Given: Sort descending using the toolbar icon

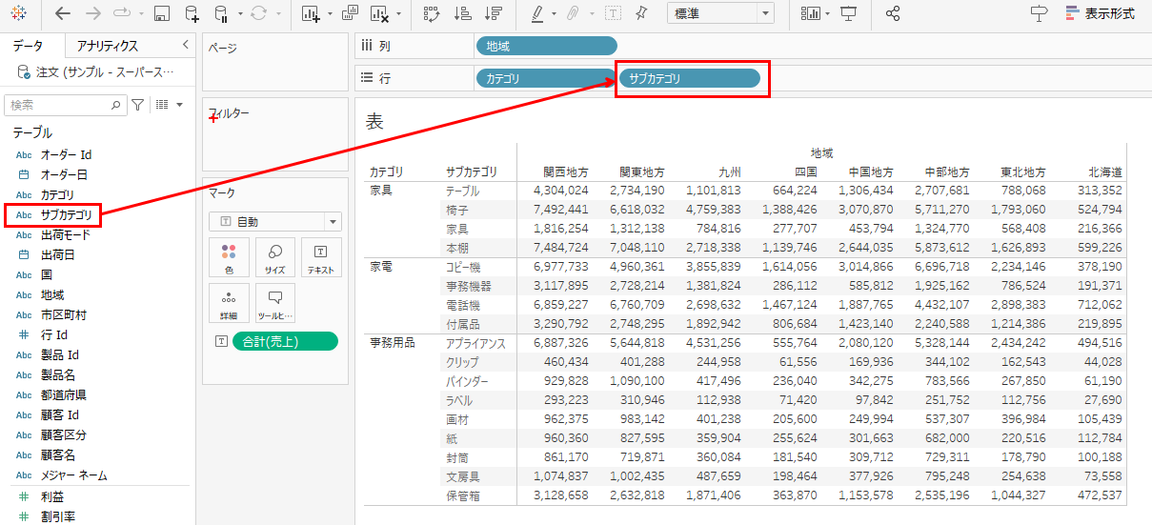Looking at the screenshot, I should (x=494, y=13).
